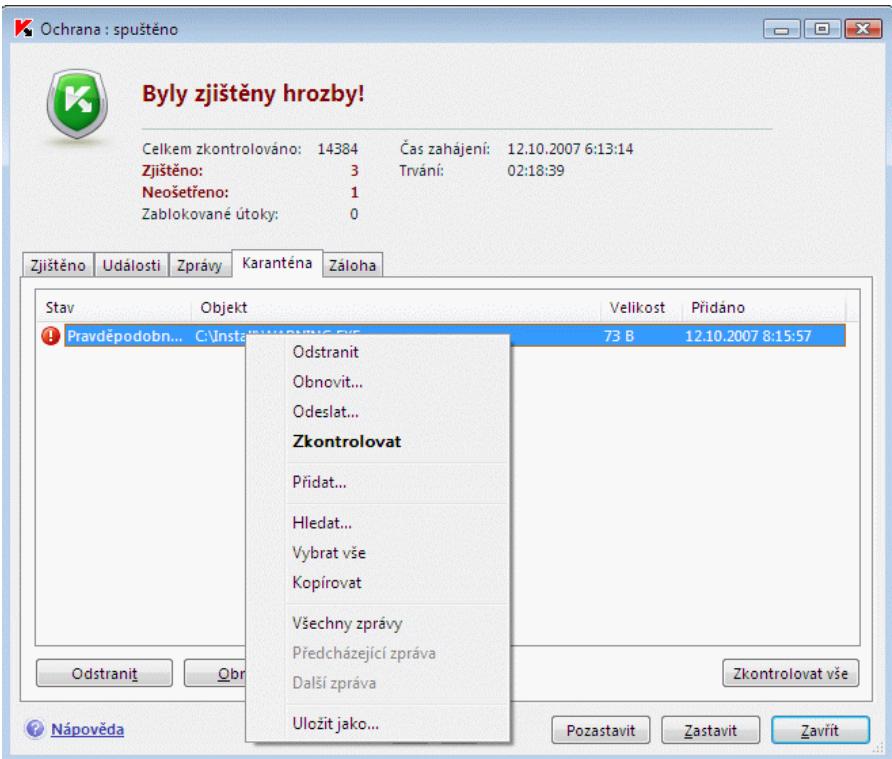Switch to the Záloha tab

coord(352,265)
